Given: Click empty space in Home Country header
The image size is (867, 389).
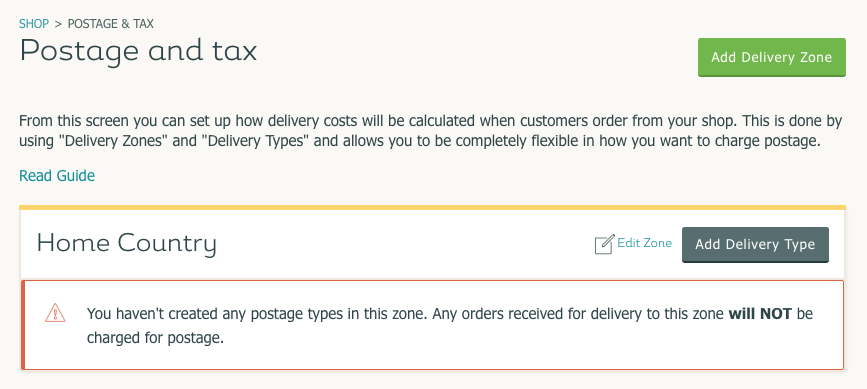Looking at the screenshot, I should [x=404, y=244].
